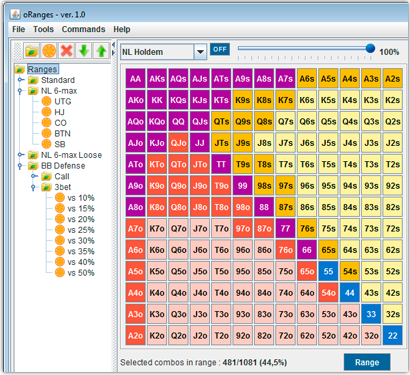Collapse the NL 6-max folder node
This screenshot has height=375, width=410.
(x=20, y=91)
